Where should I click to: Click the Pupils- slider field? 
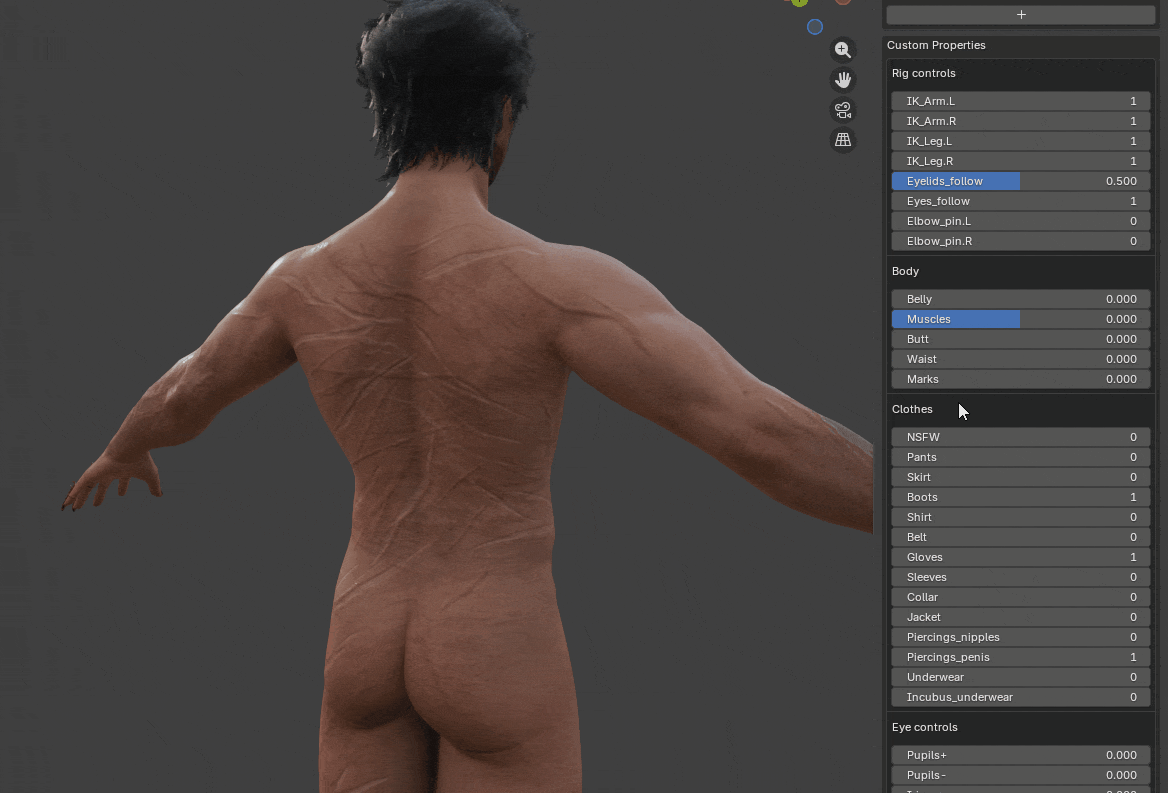[1021, 776]
